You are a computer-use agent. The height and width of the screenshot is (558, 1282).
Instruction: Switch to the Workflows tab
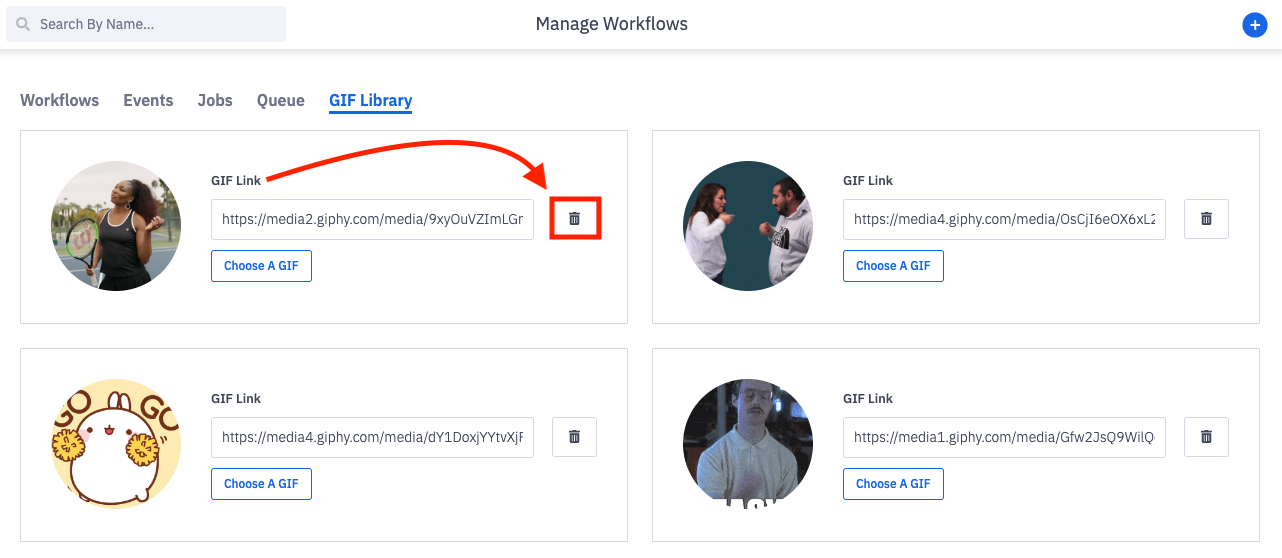coord(60,100)
